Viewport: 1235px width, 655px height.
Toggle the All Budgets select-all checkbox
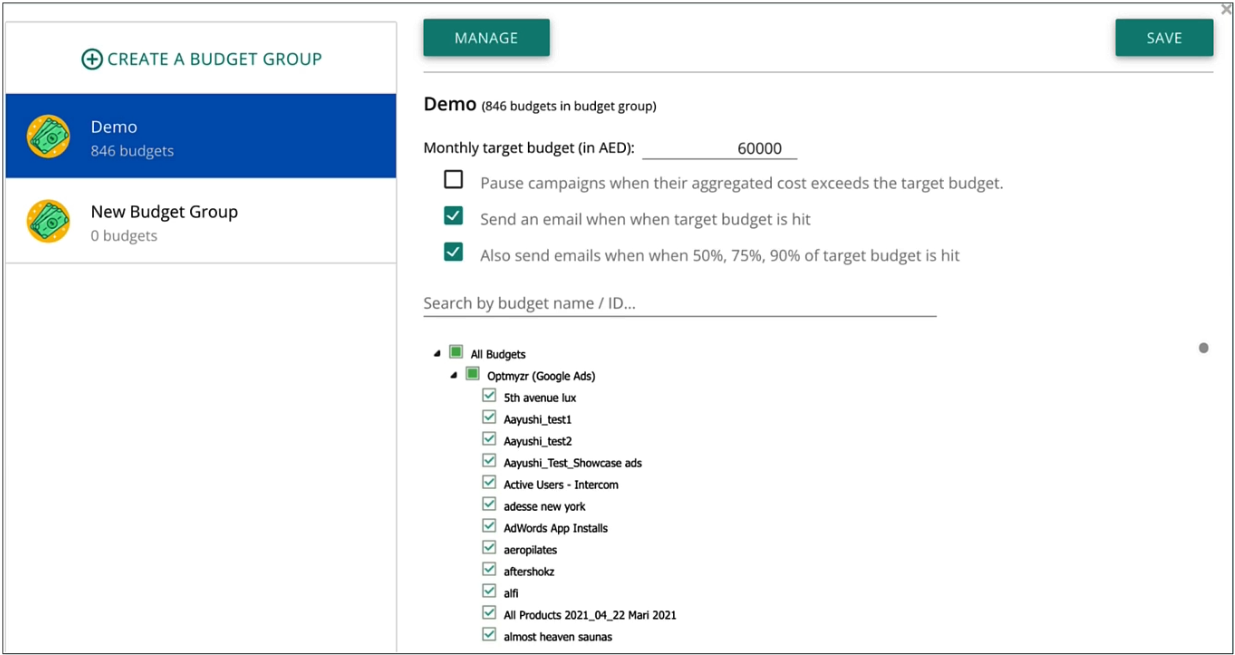click(x=456, y=352)
